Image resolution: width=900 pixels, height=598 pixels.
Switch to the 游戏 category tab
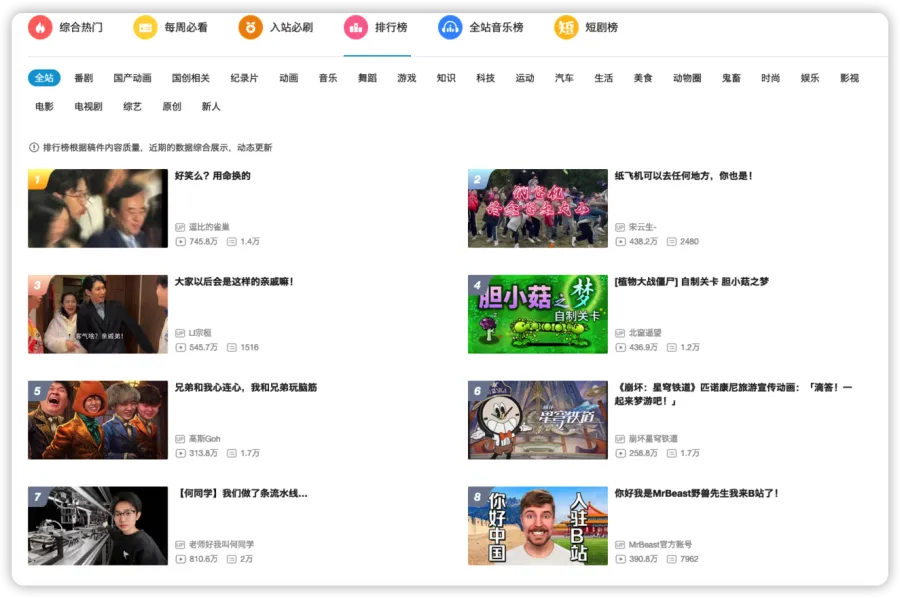(x=406, y=76)
